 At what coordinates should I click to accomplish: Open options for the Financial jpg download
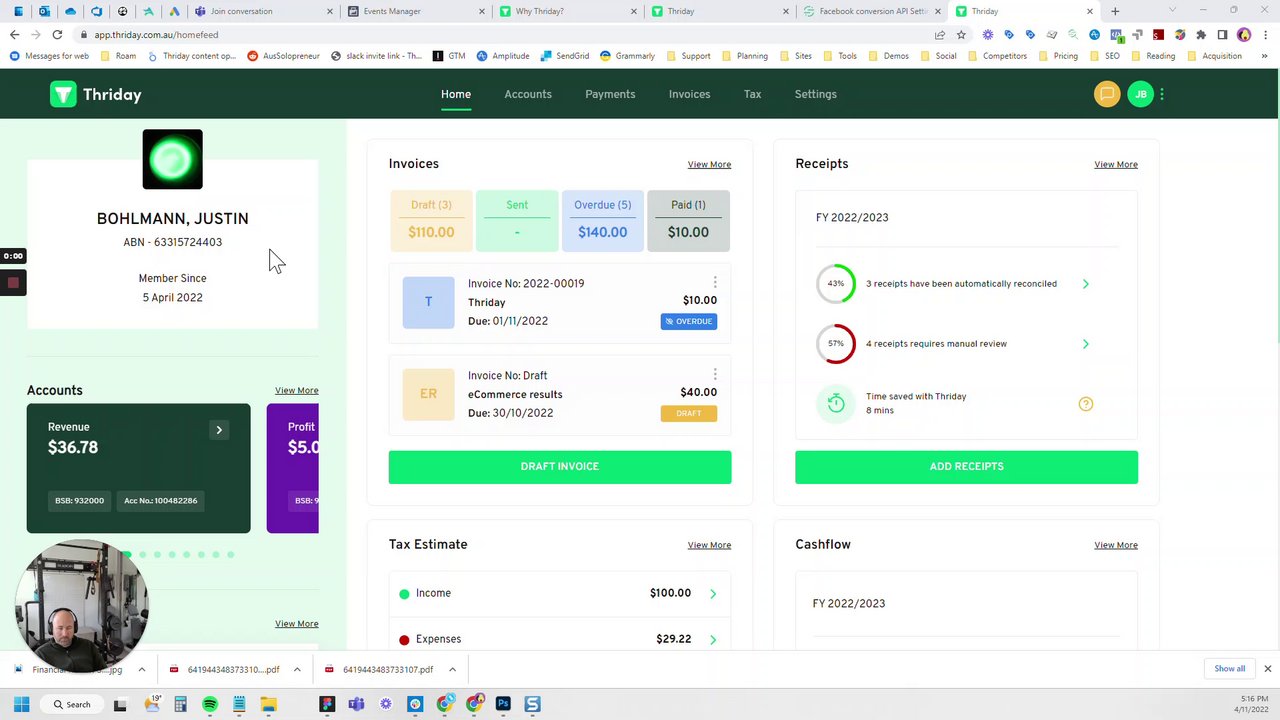tap(141, 670)
